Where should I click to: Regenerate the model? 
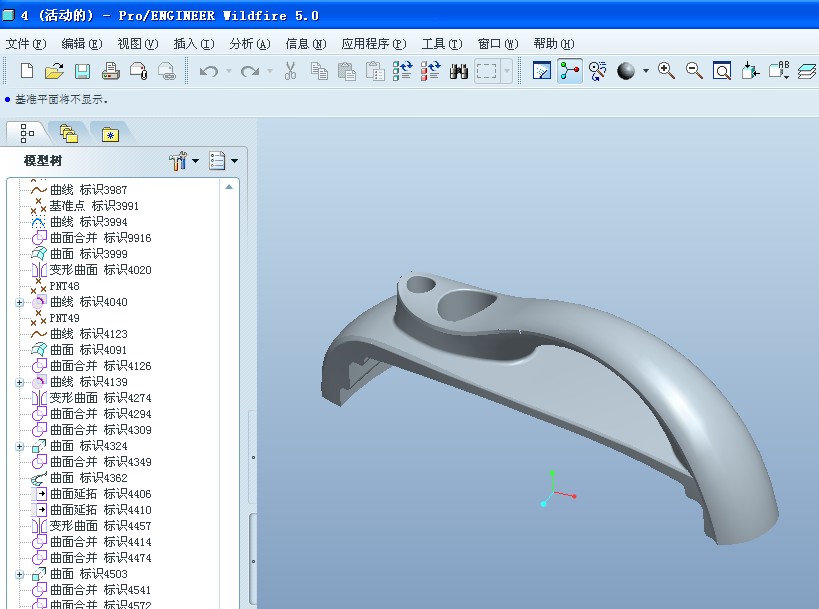point(403,71)
